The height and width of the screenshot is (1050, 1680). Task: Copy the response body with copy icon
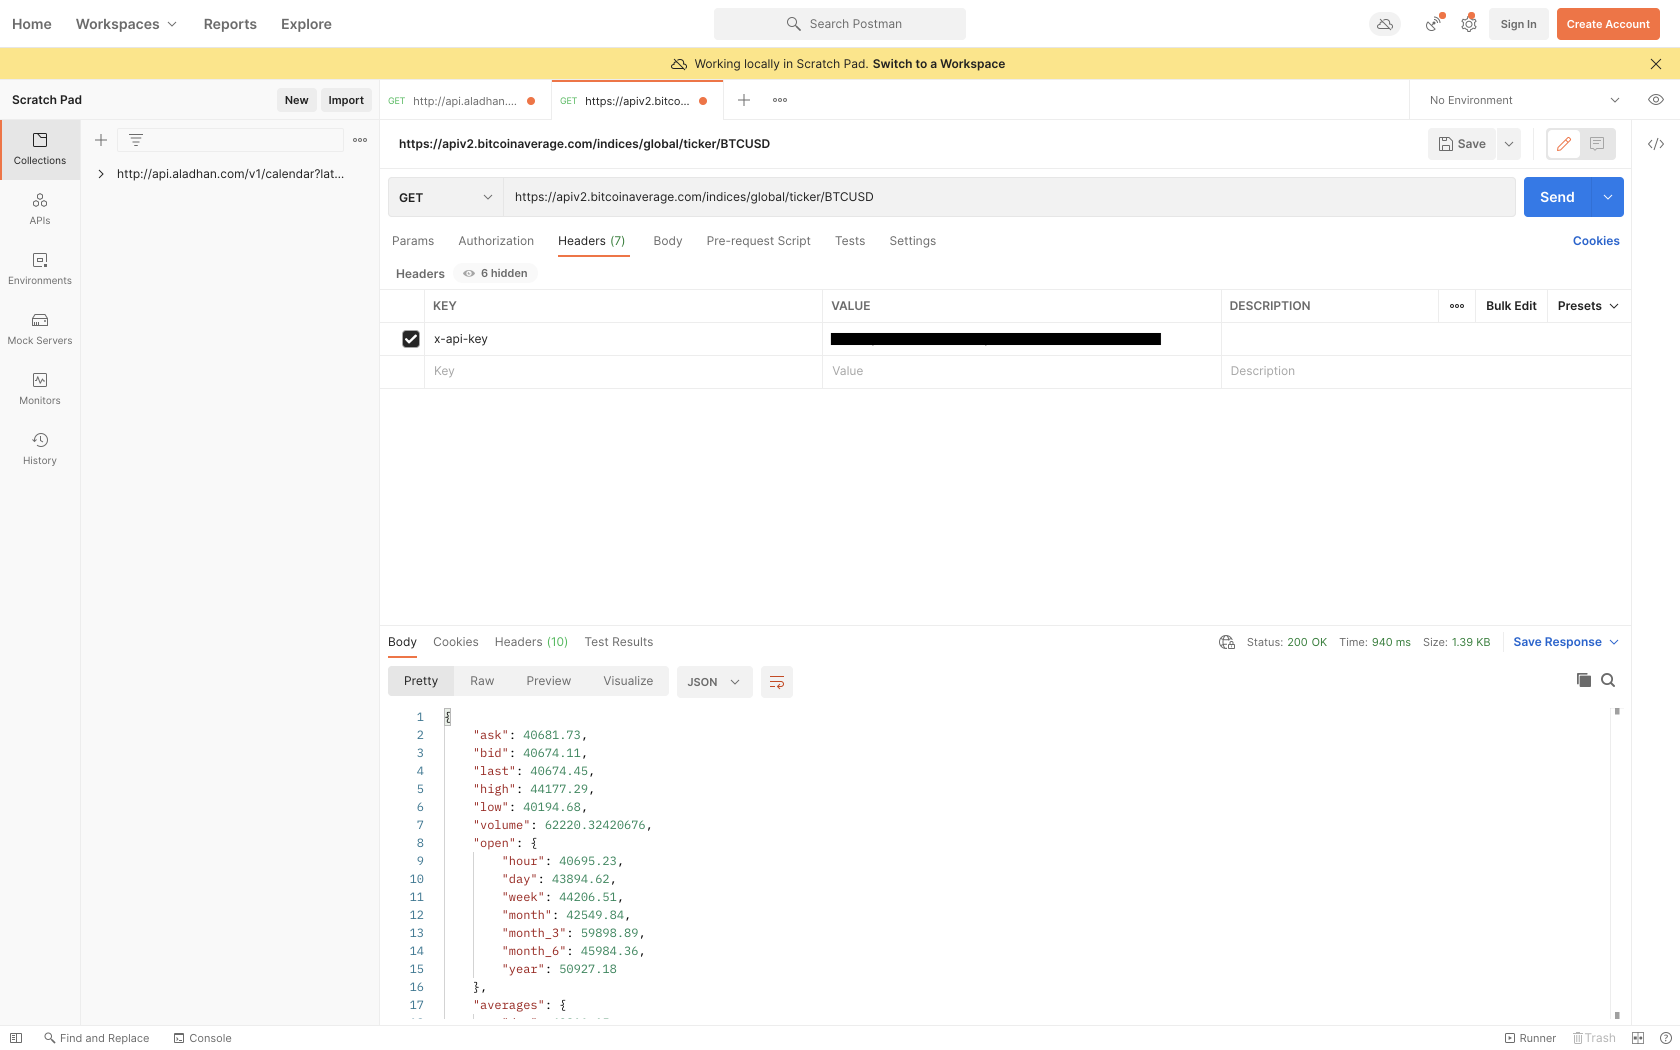(x=1584, y=680)
